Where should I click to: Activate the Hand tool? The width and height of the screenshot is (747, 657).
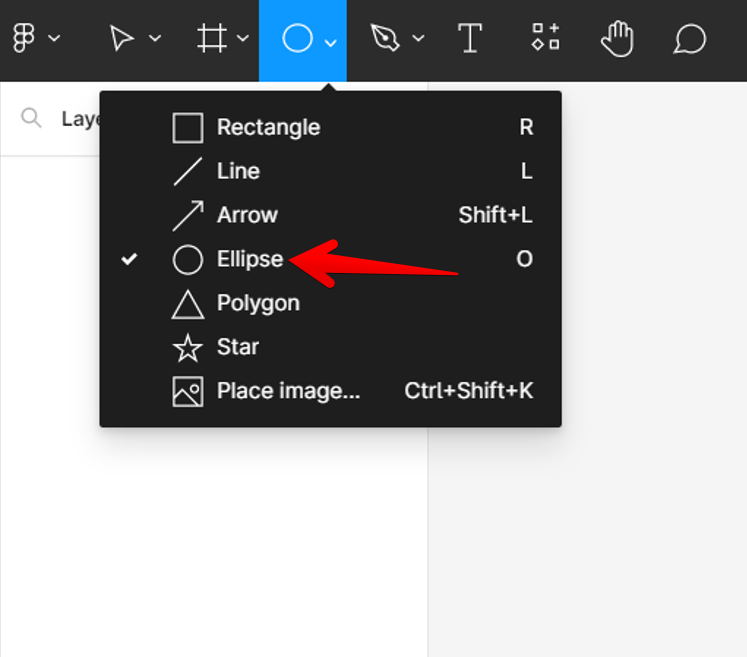pos(618,39)
